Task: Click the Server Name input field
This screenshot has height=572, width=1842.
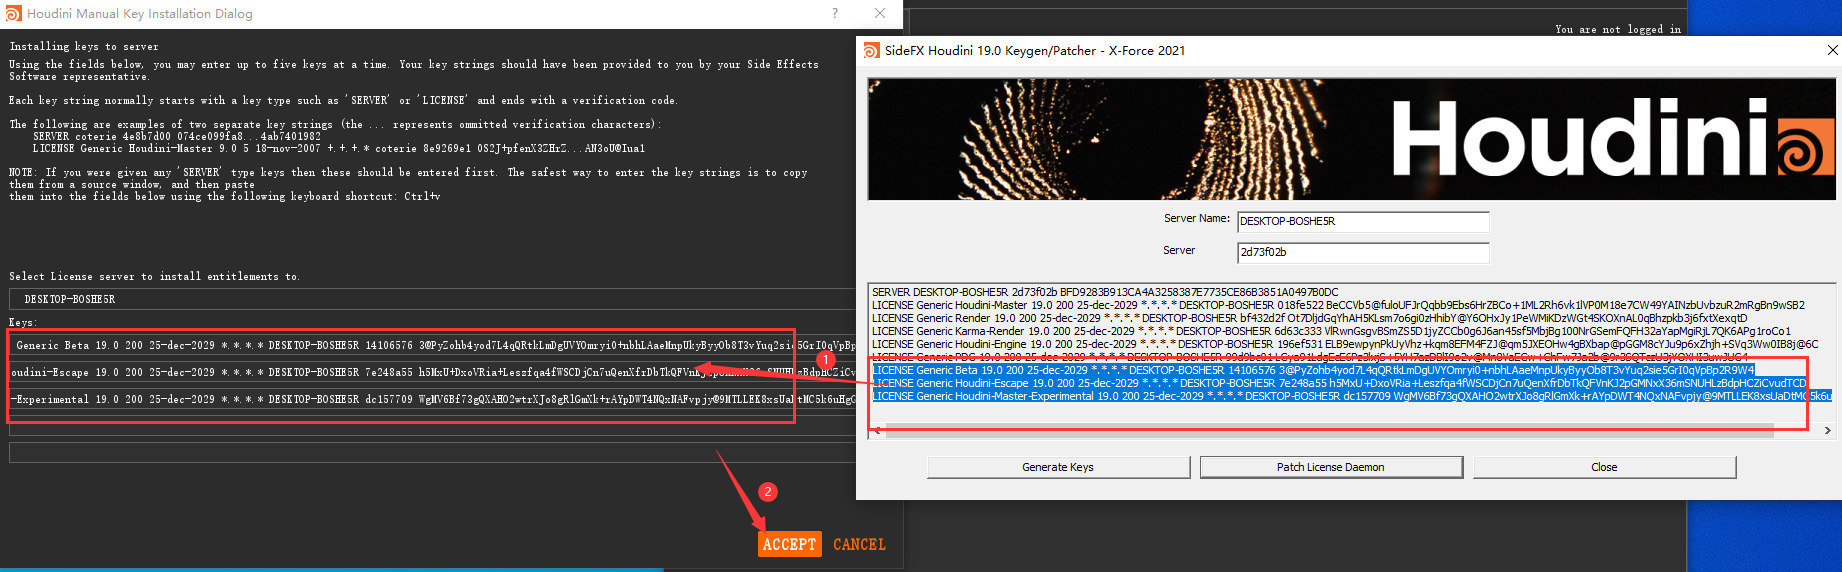Action: (x=1362, y=221)
